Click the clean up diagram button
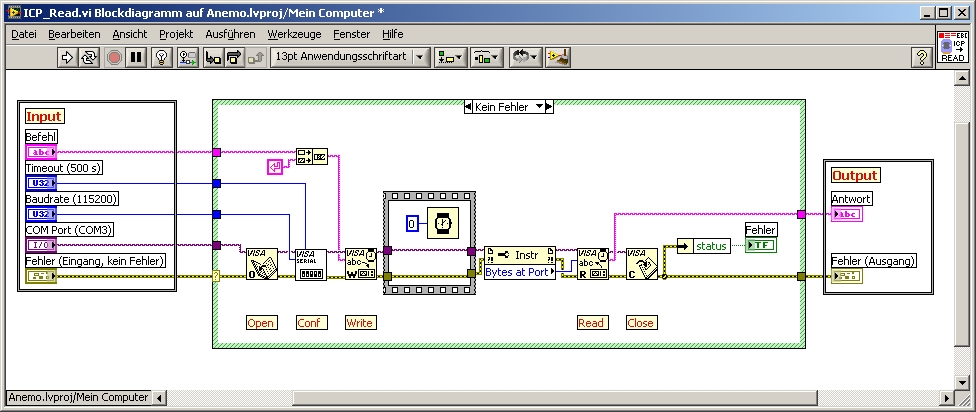 (558, 57)
